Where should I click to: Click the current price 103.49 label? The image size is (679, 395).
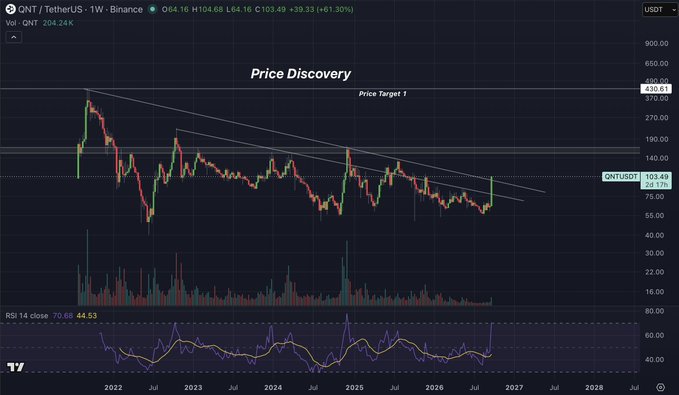656,176
